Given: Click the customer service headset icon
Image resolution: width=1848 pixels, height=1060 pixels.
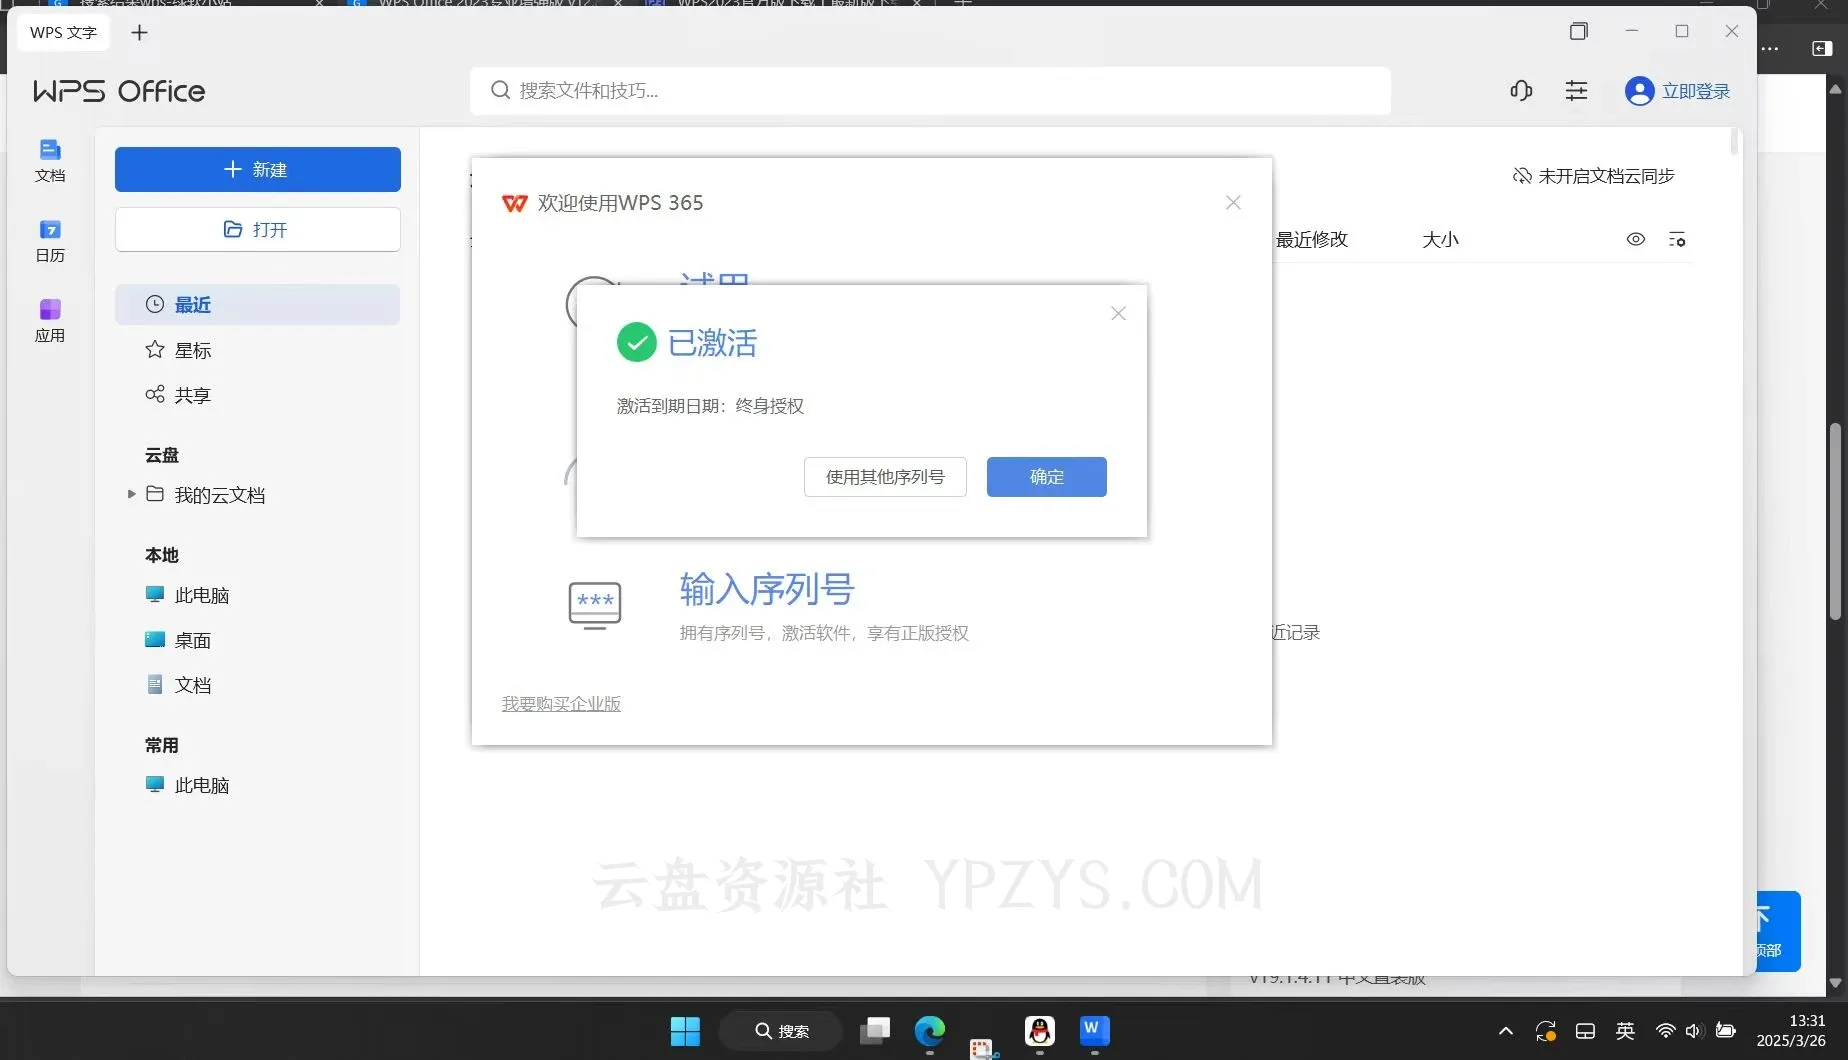Looking at the screenshot, I should click(1521, 91).
